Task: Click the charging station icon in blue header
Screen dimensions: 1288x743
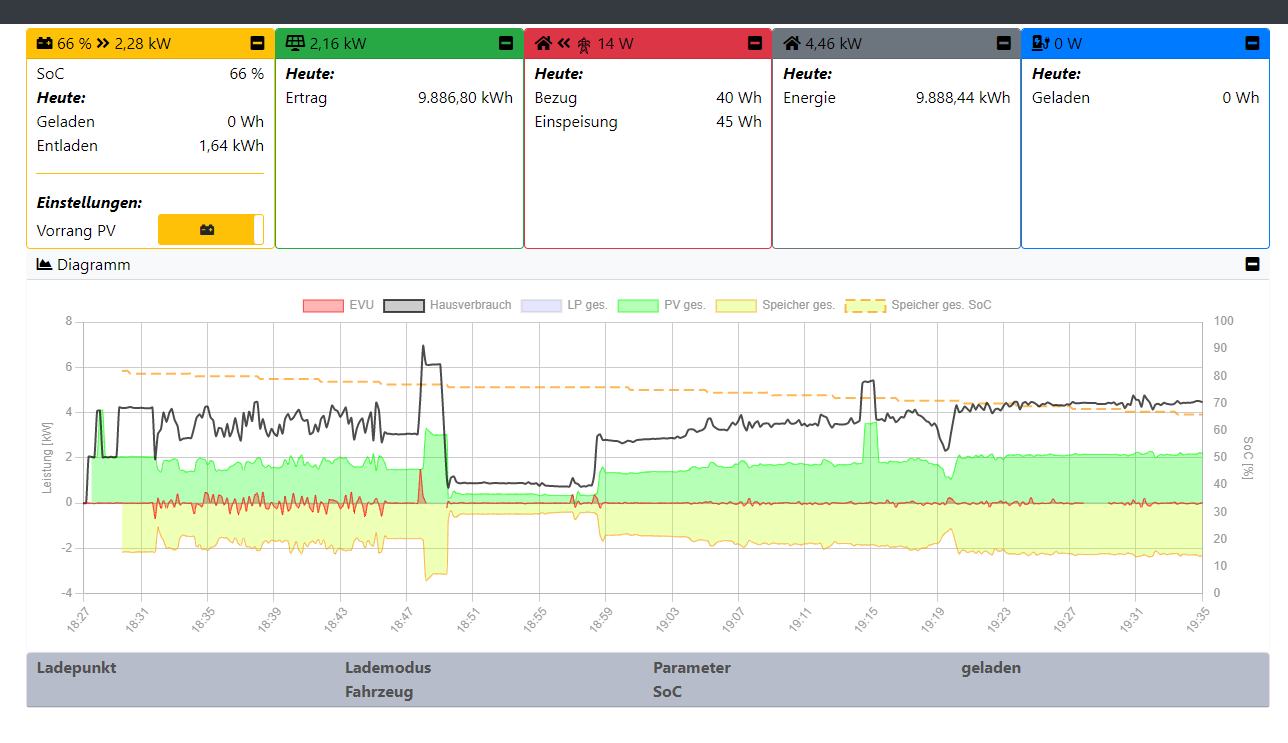Action: click(1041, 43)
